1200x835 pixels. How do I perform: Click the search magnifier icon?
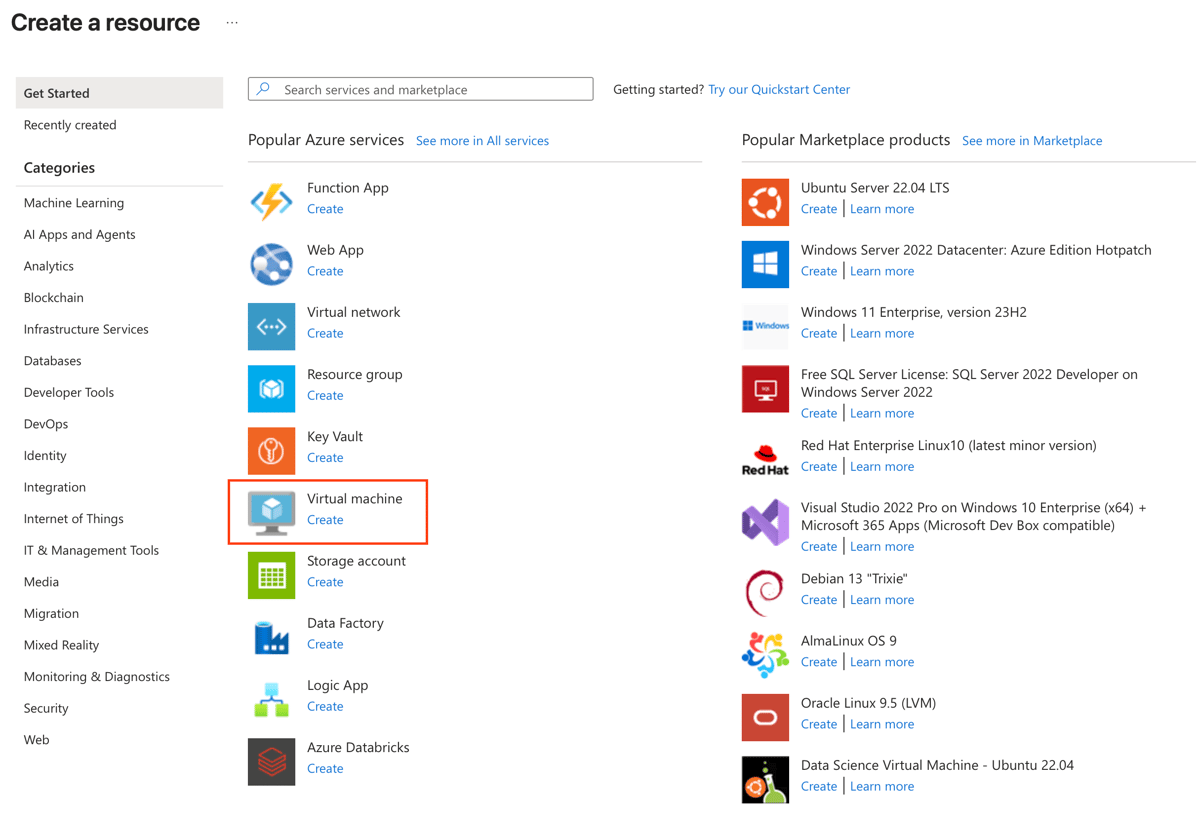point(264,89)
